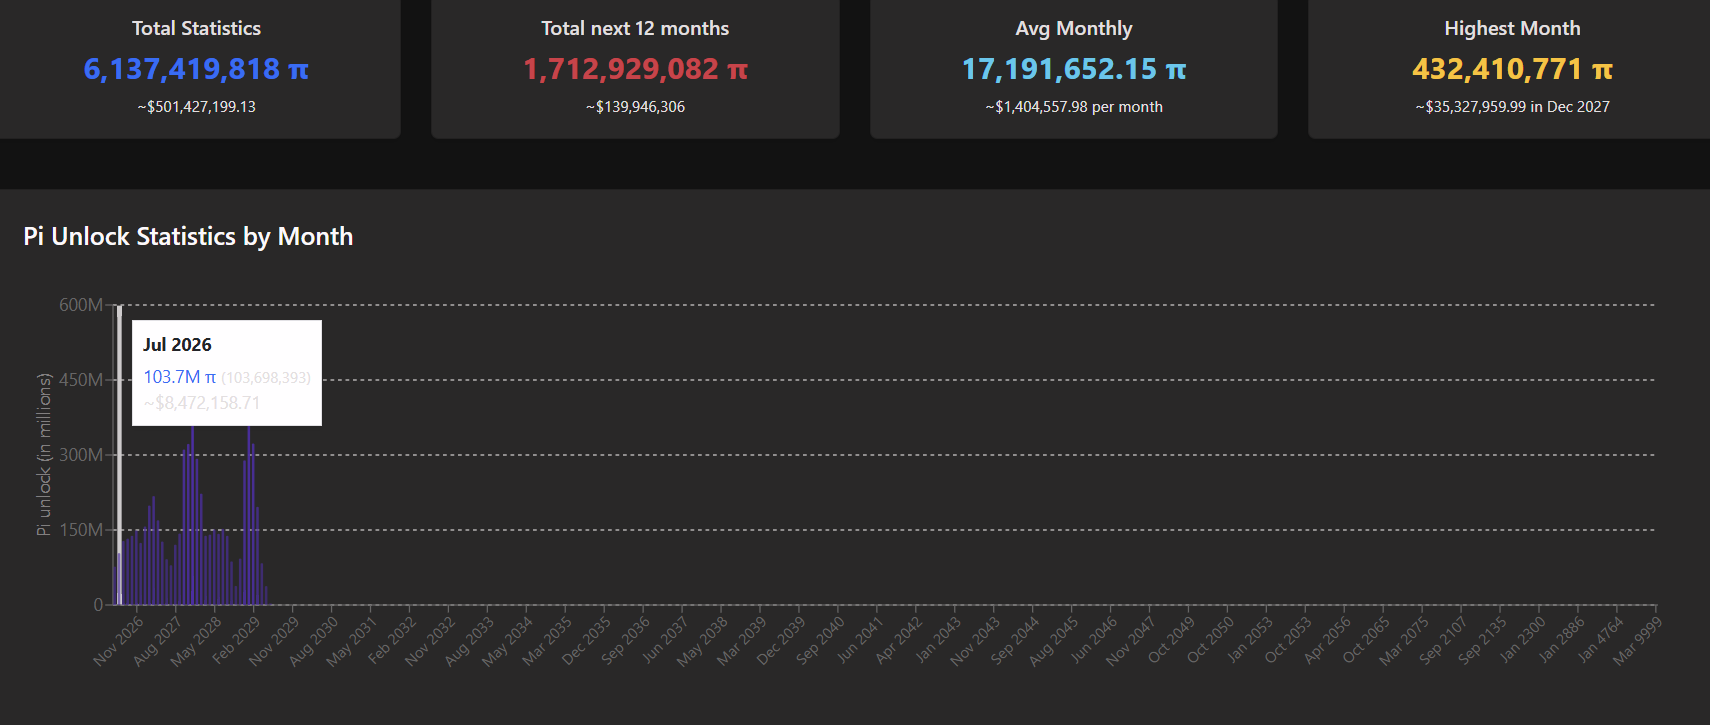The width and height of the screenshot is (1710, 725).
Task: Click the ~$35,327,959.99 in Dec 2027 text
Action: click(x=1512, y=107)
